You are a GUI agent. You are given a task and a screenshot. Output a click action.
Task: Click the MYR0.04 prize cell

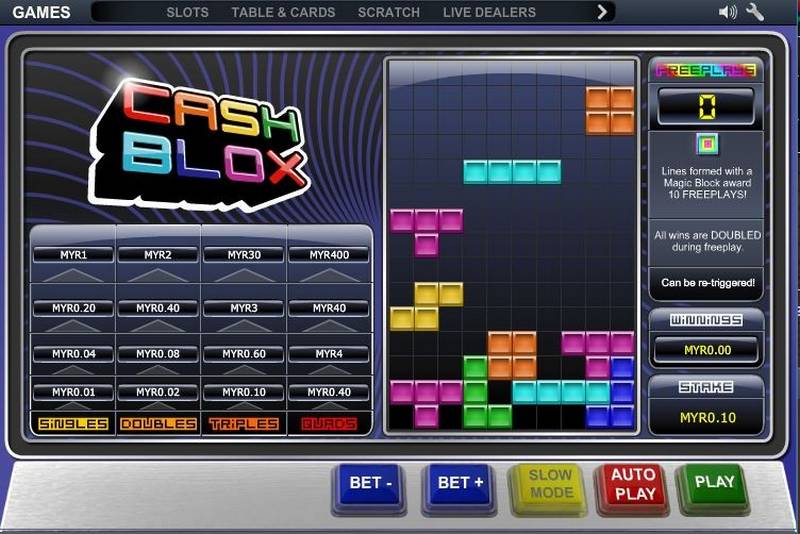pyautogui.click(x=73, y=354)
